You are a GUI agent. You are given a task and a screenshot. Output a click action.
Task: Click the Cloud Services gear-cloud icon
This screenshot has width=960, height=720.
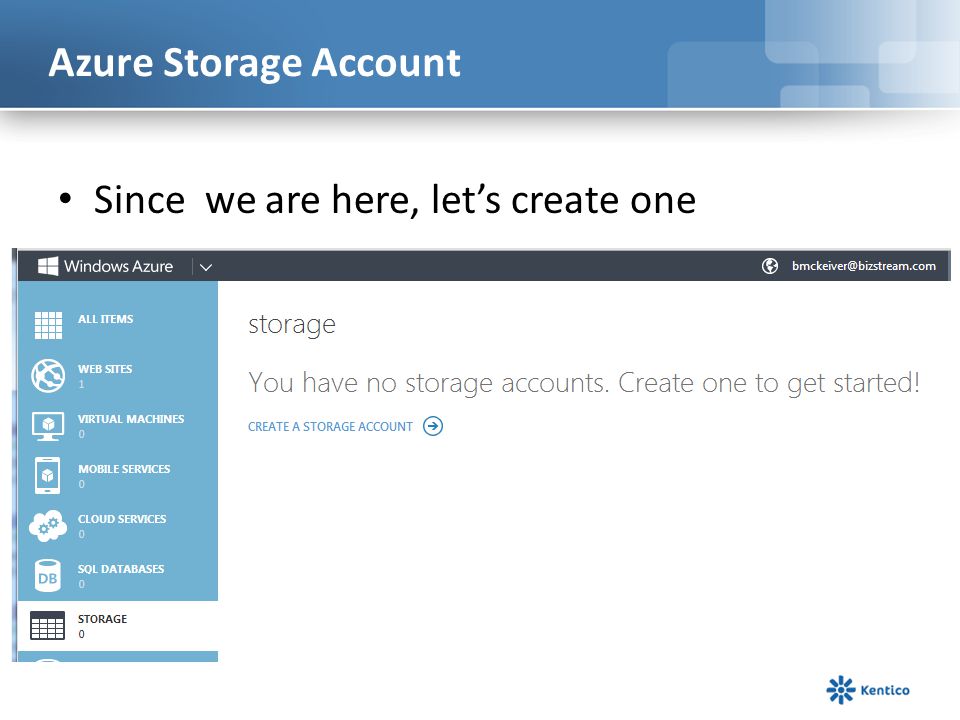[x=48, y=525]
